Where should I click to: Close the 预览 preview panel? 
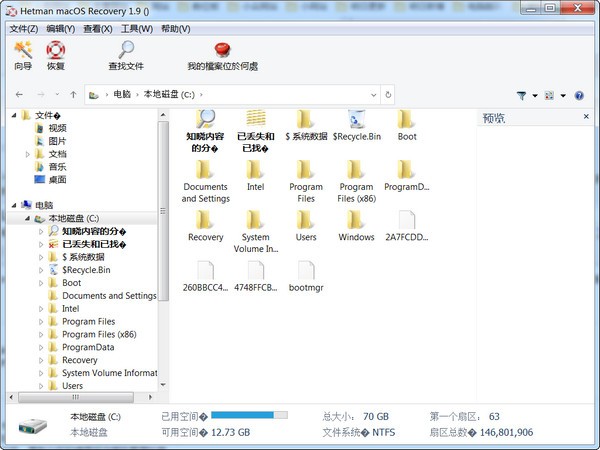(586, 116)
